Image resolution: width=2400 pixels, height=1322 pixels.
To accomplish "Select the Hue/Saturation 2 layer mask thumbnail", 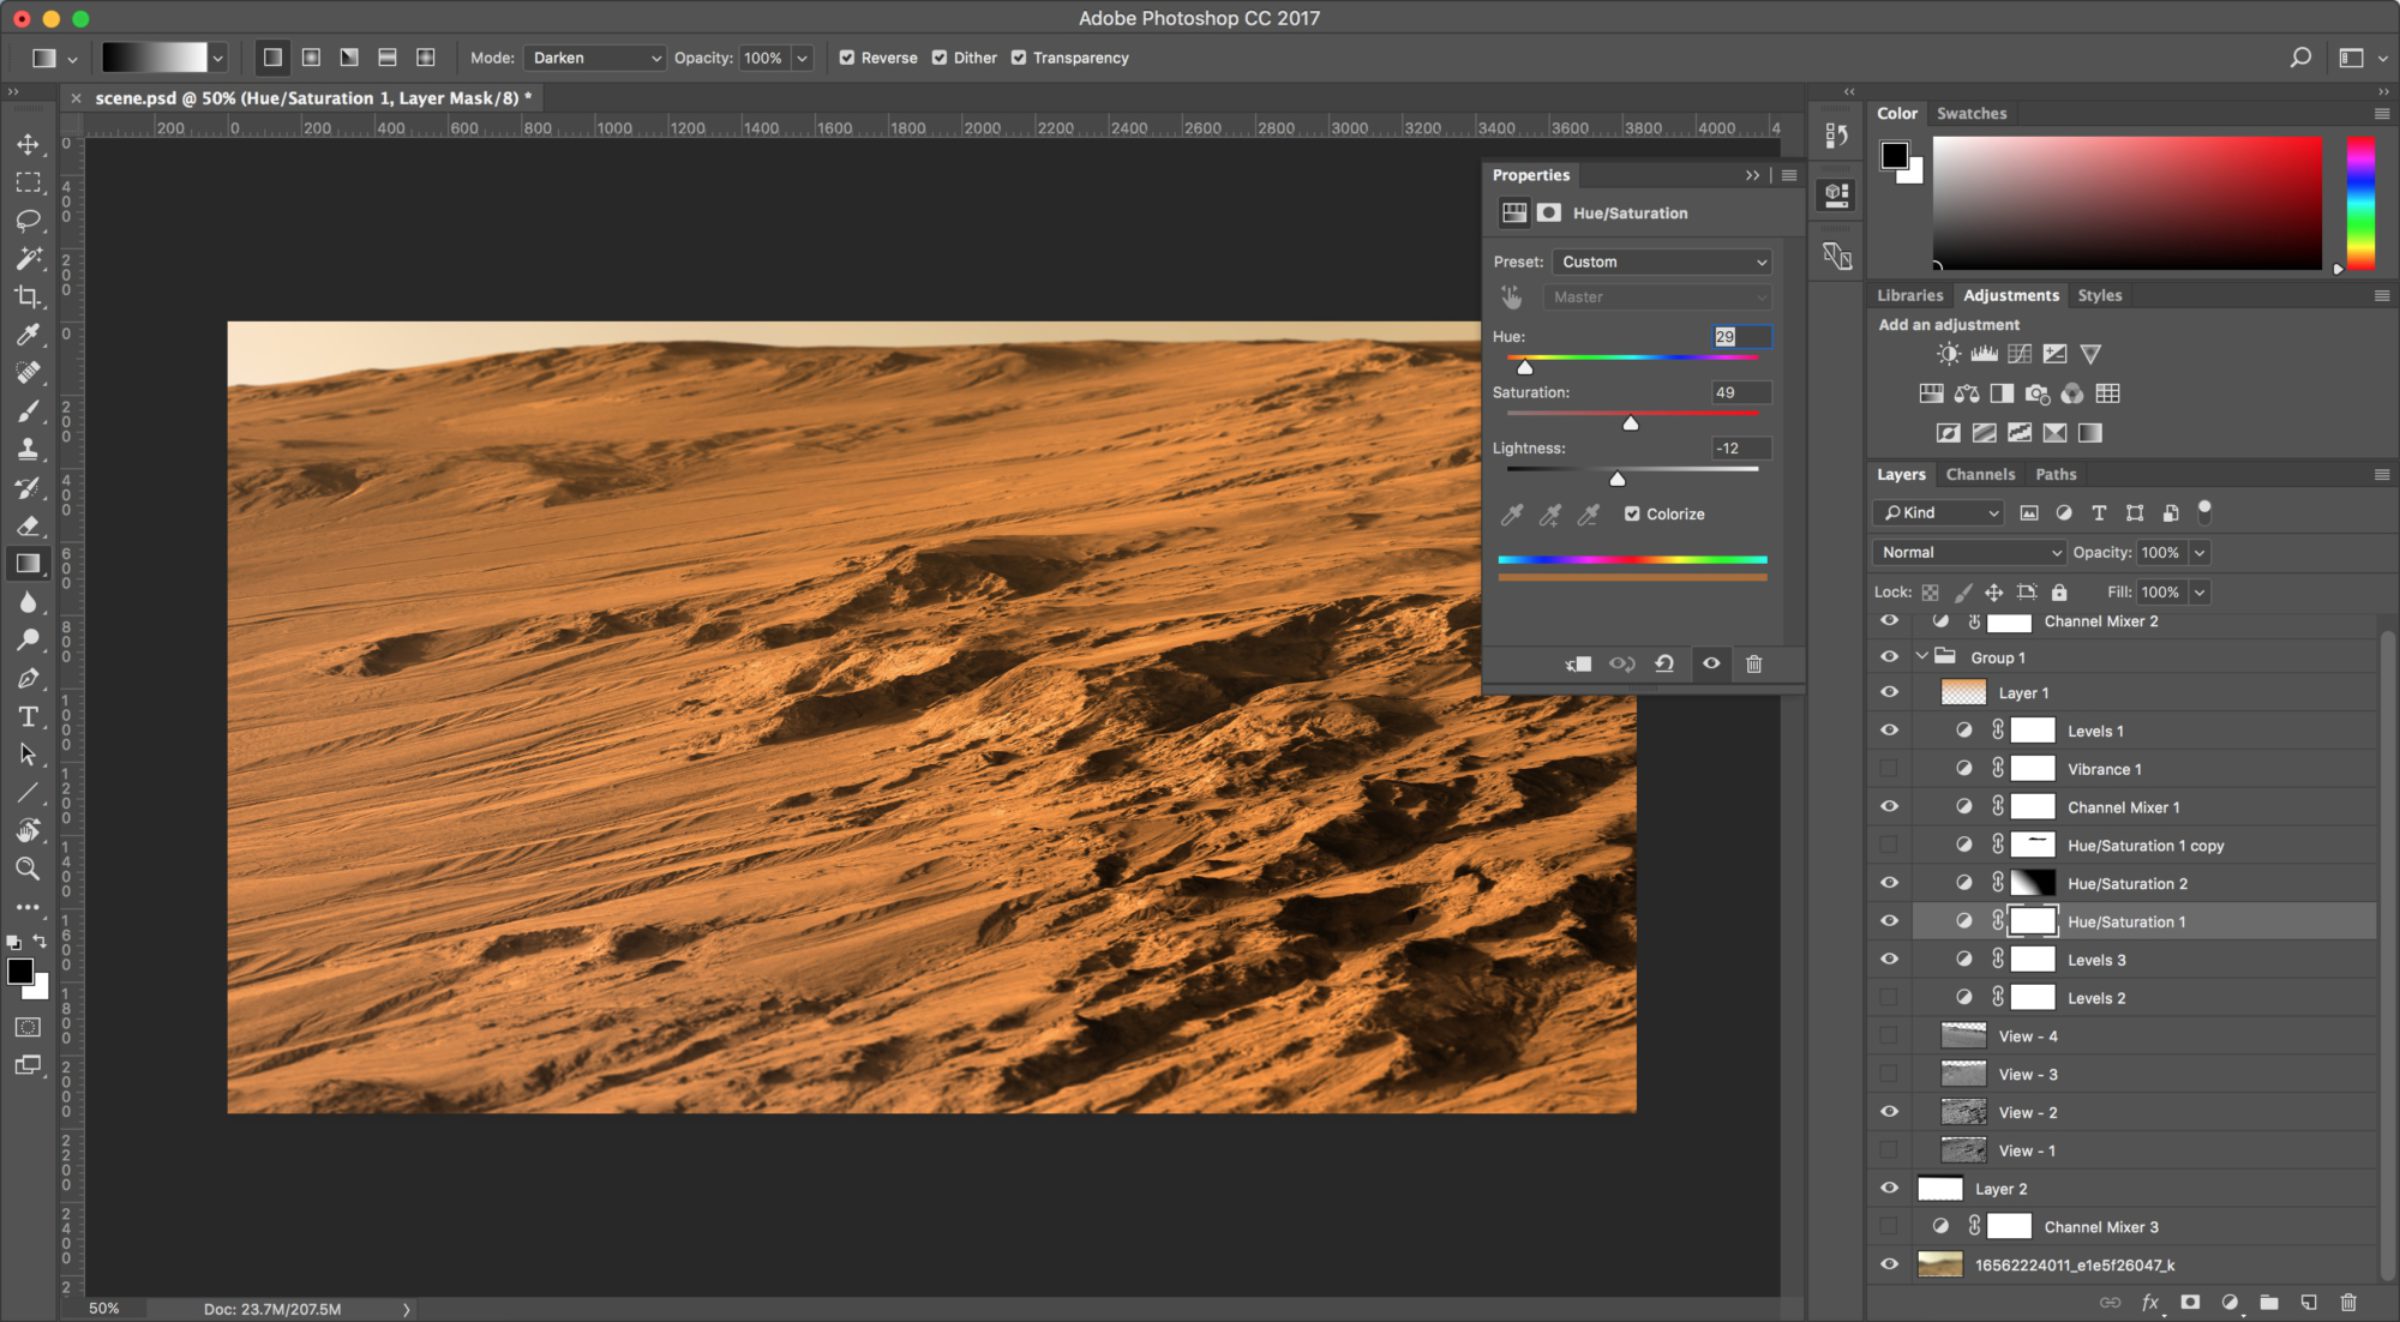I will tap(2034, 883).
